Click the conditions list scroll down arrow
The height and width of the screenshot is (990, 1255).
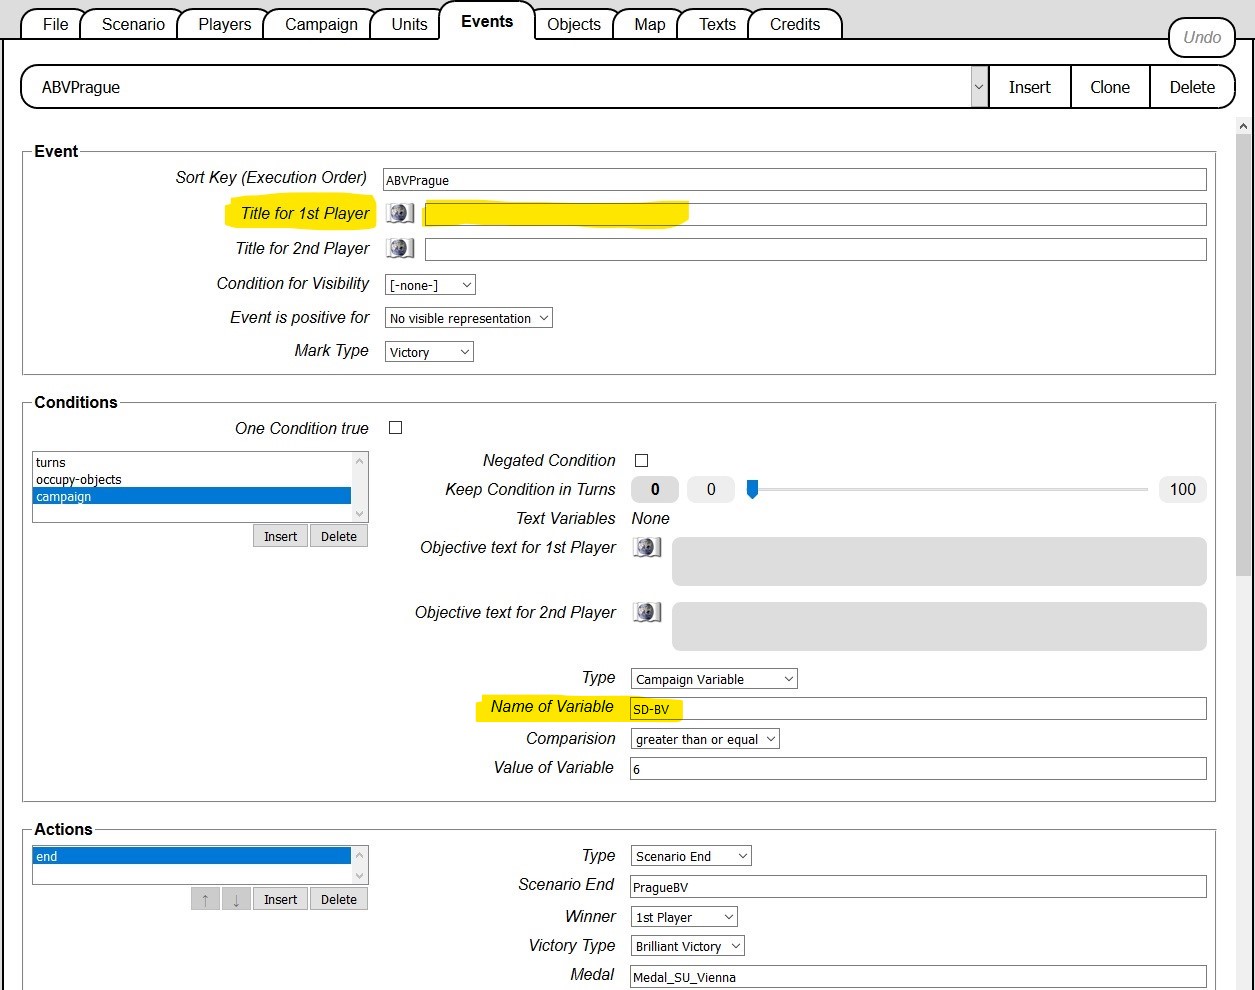(x=360, y=513)
